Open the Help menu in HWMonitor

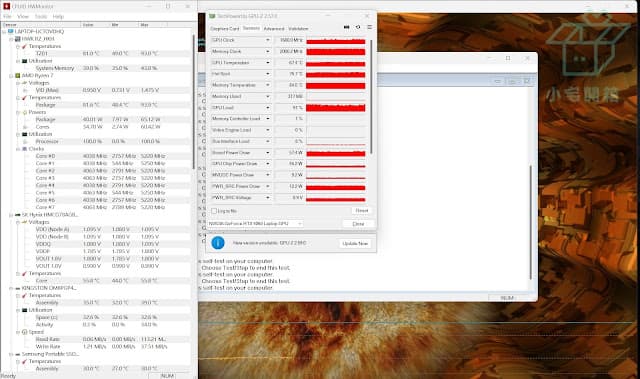pos(58,16)
